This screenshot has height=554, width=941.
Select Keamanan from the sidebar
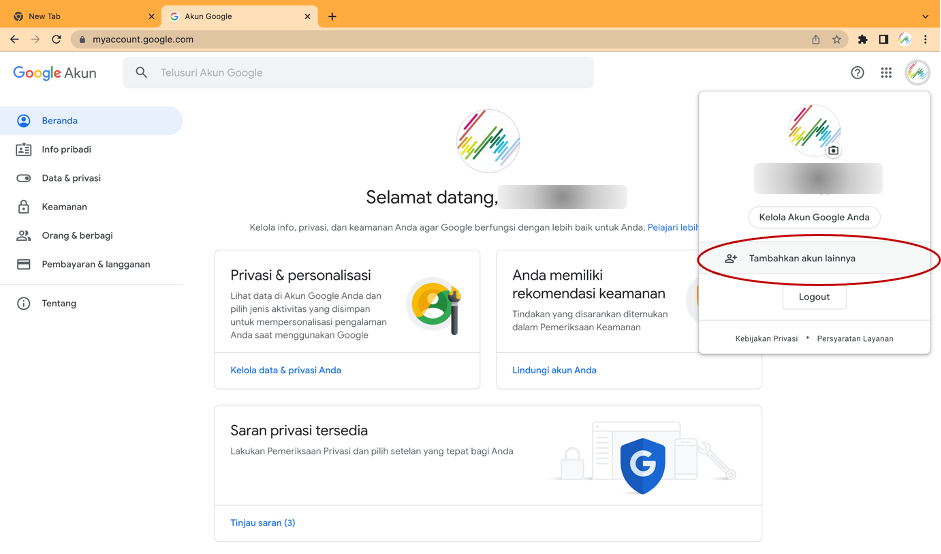coord(64,207)
